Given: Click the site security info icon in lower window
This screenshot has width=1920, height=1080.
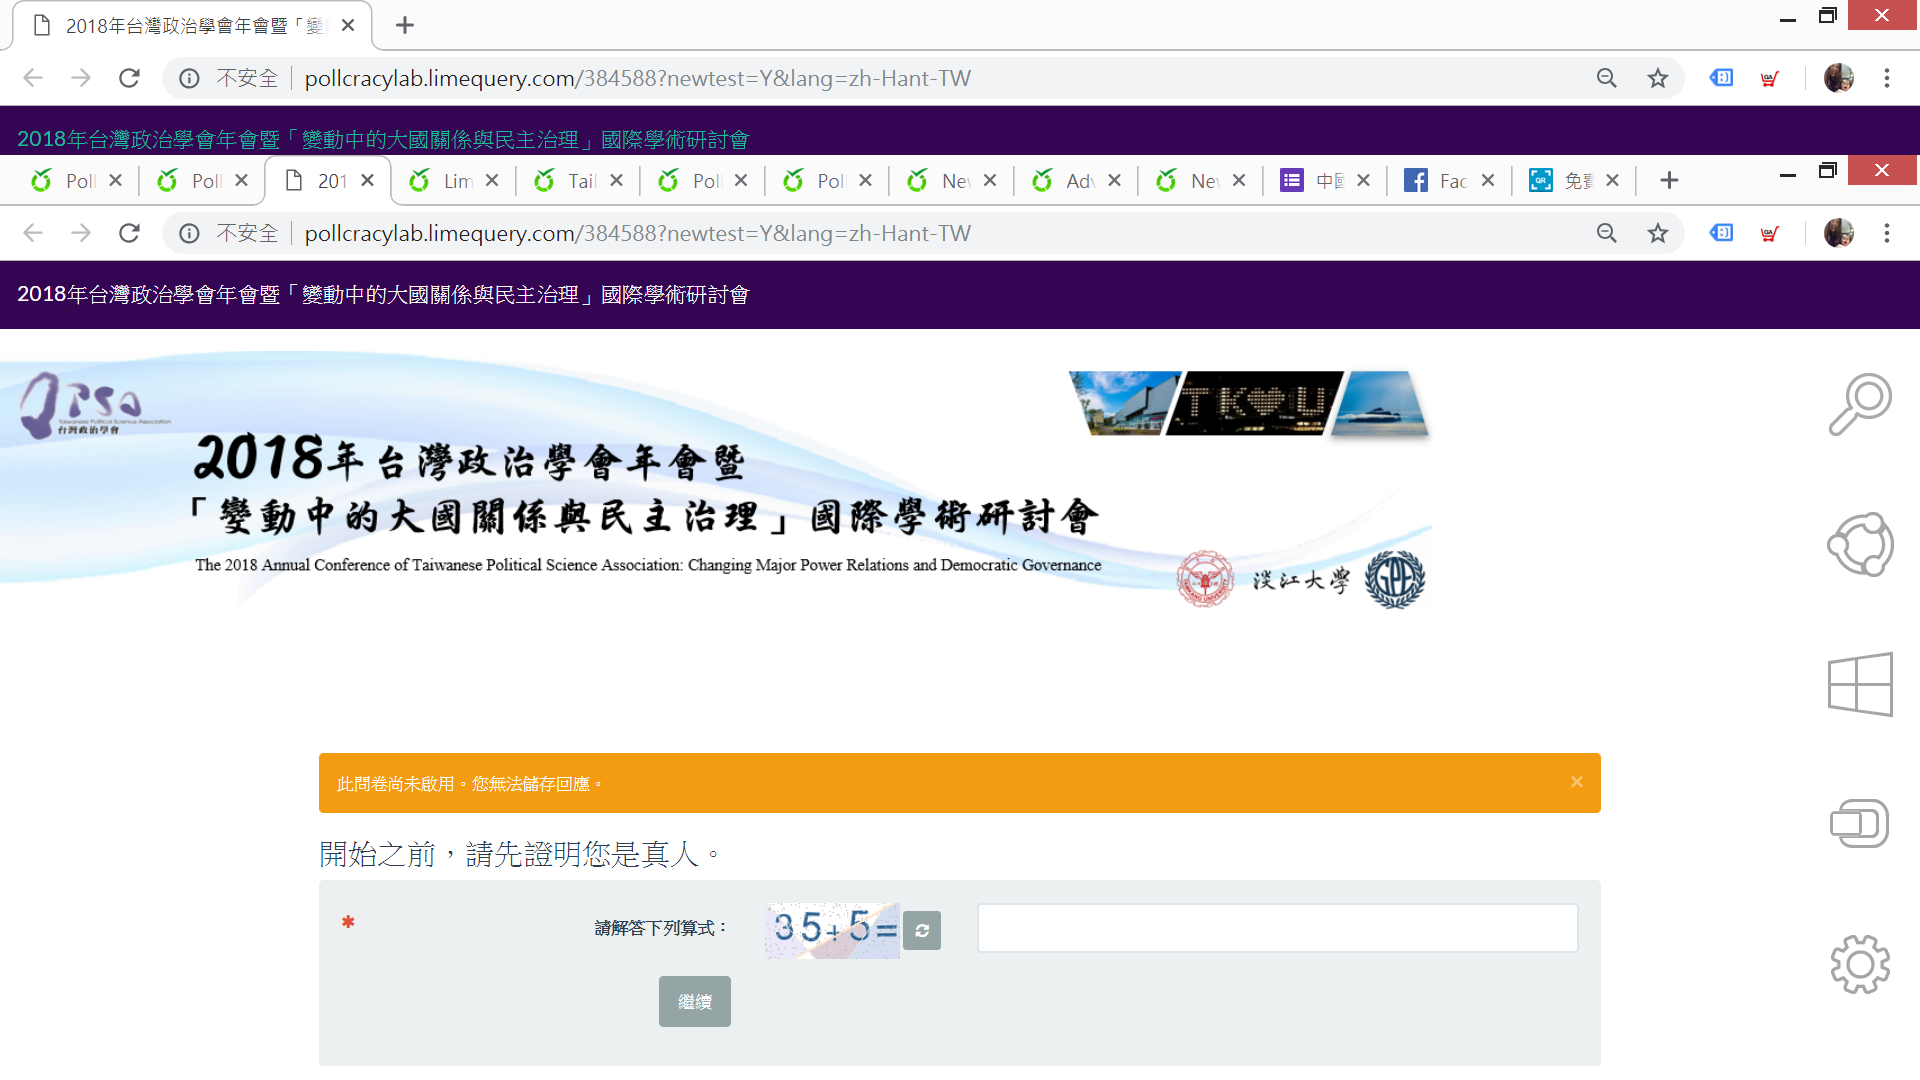Looking at the screenshot, I should pos(189,233).
